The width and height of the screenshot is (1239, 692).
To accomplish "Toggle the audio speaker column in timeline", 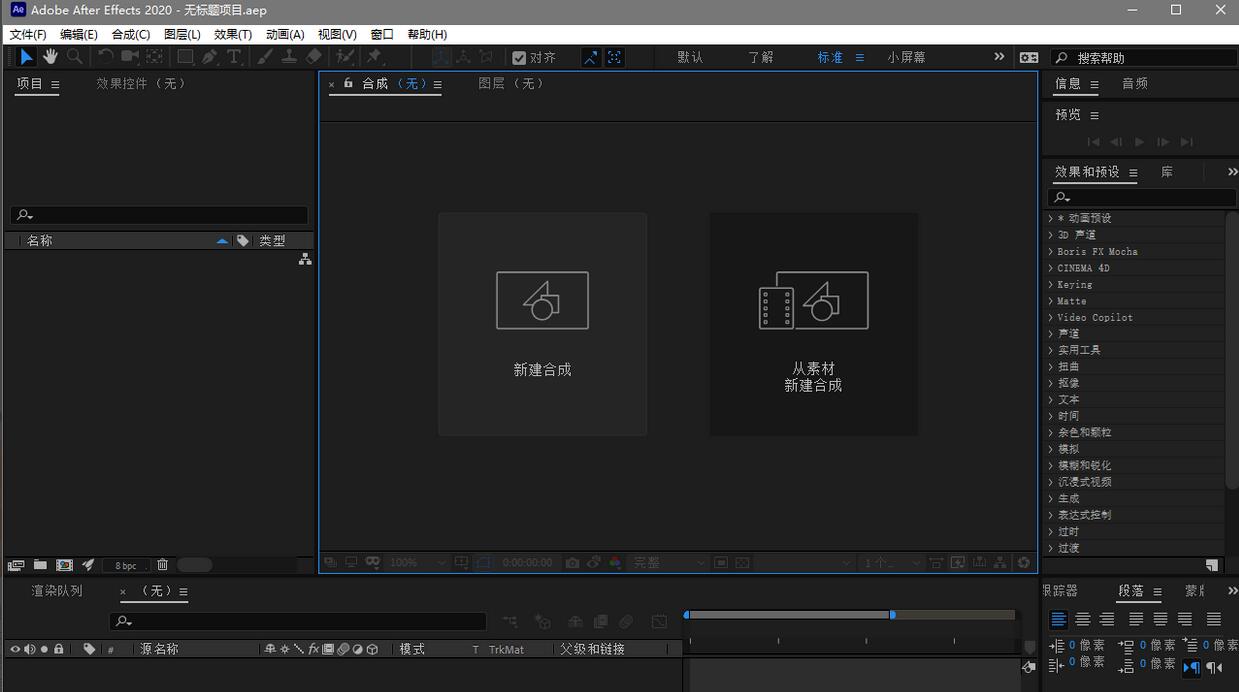I will click(x=30, y=649).
